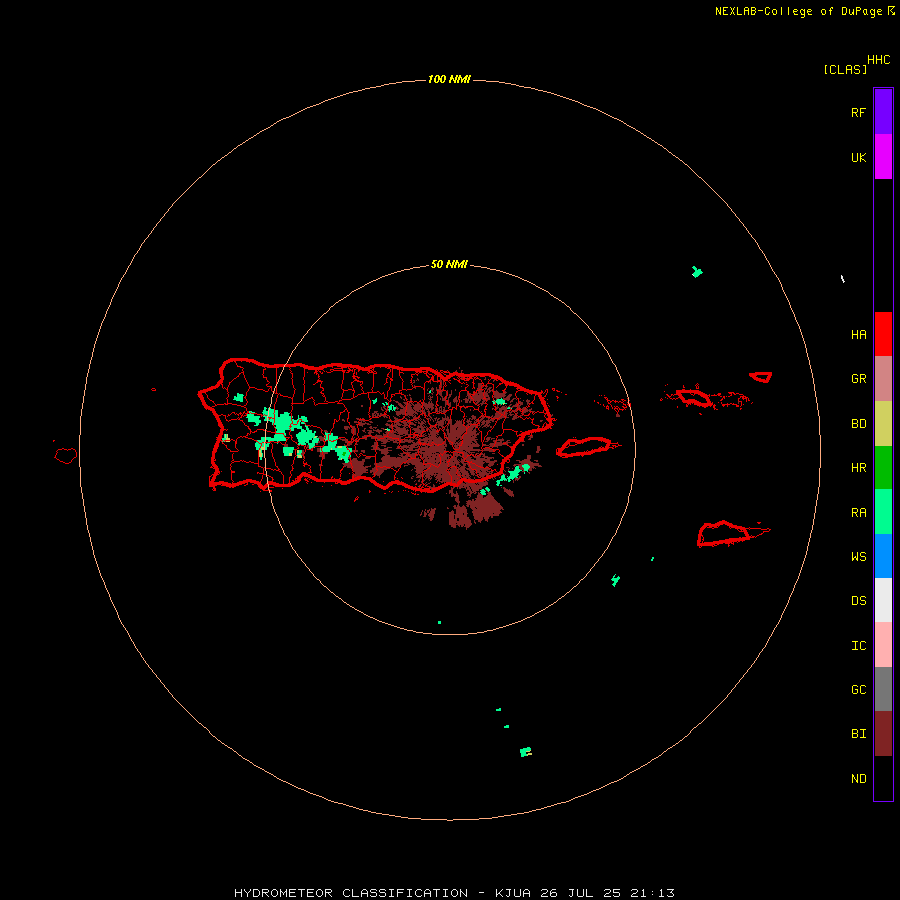Click the DS legend label
This screenshot has width=900, height=900.
[858, 601]
